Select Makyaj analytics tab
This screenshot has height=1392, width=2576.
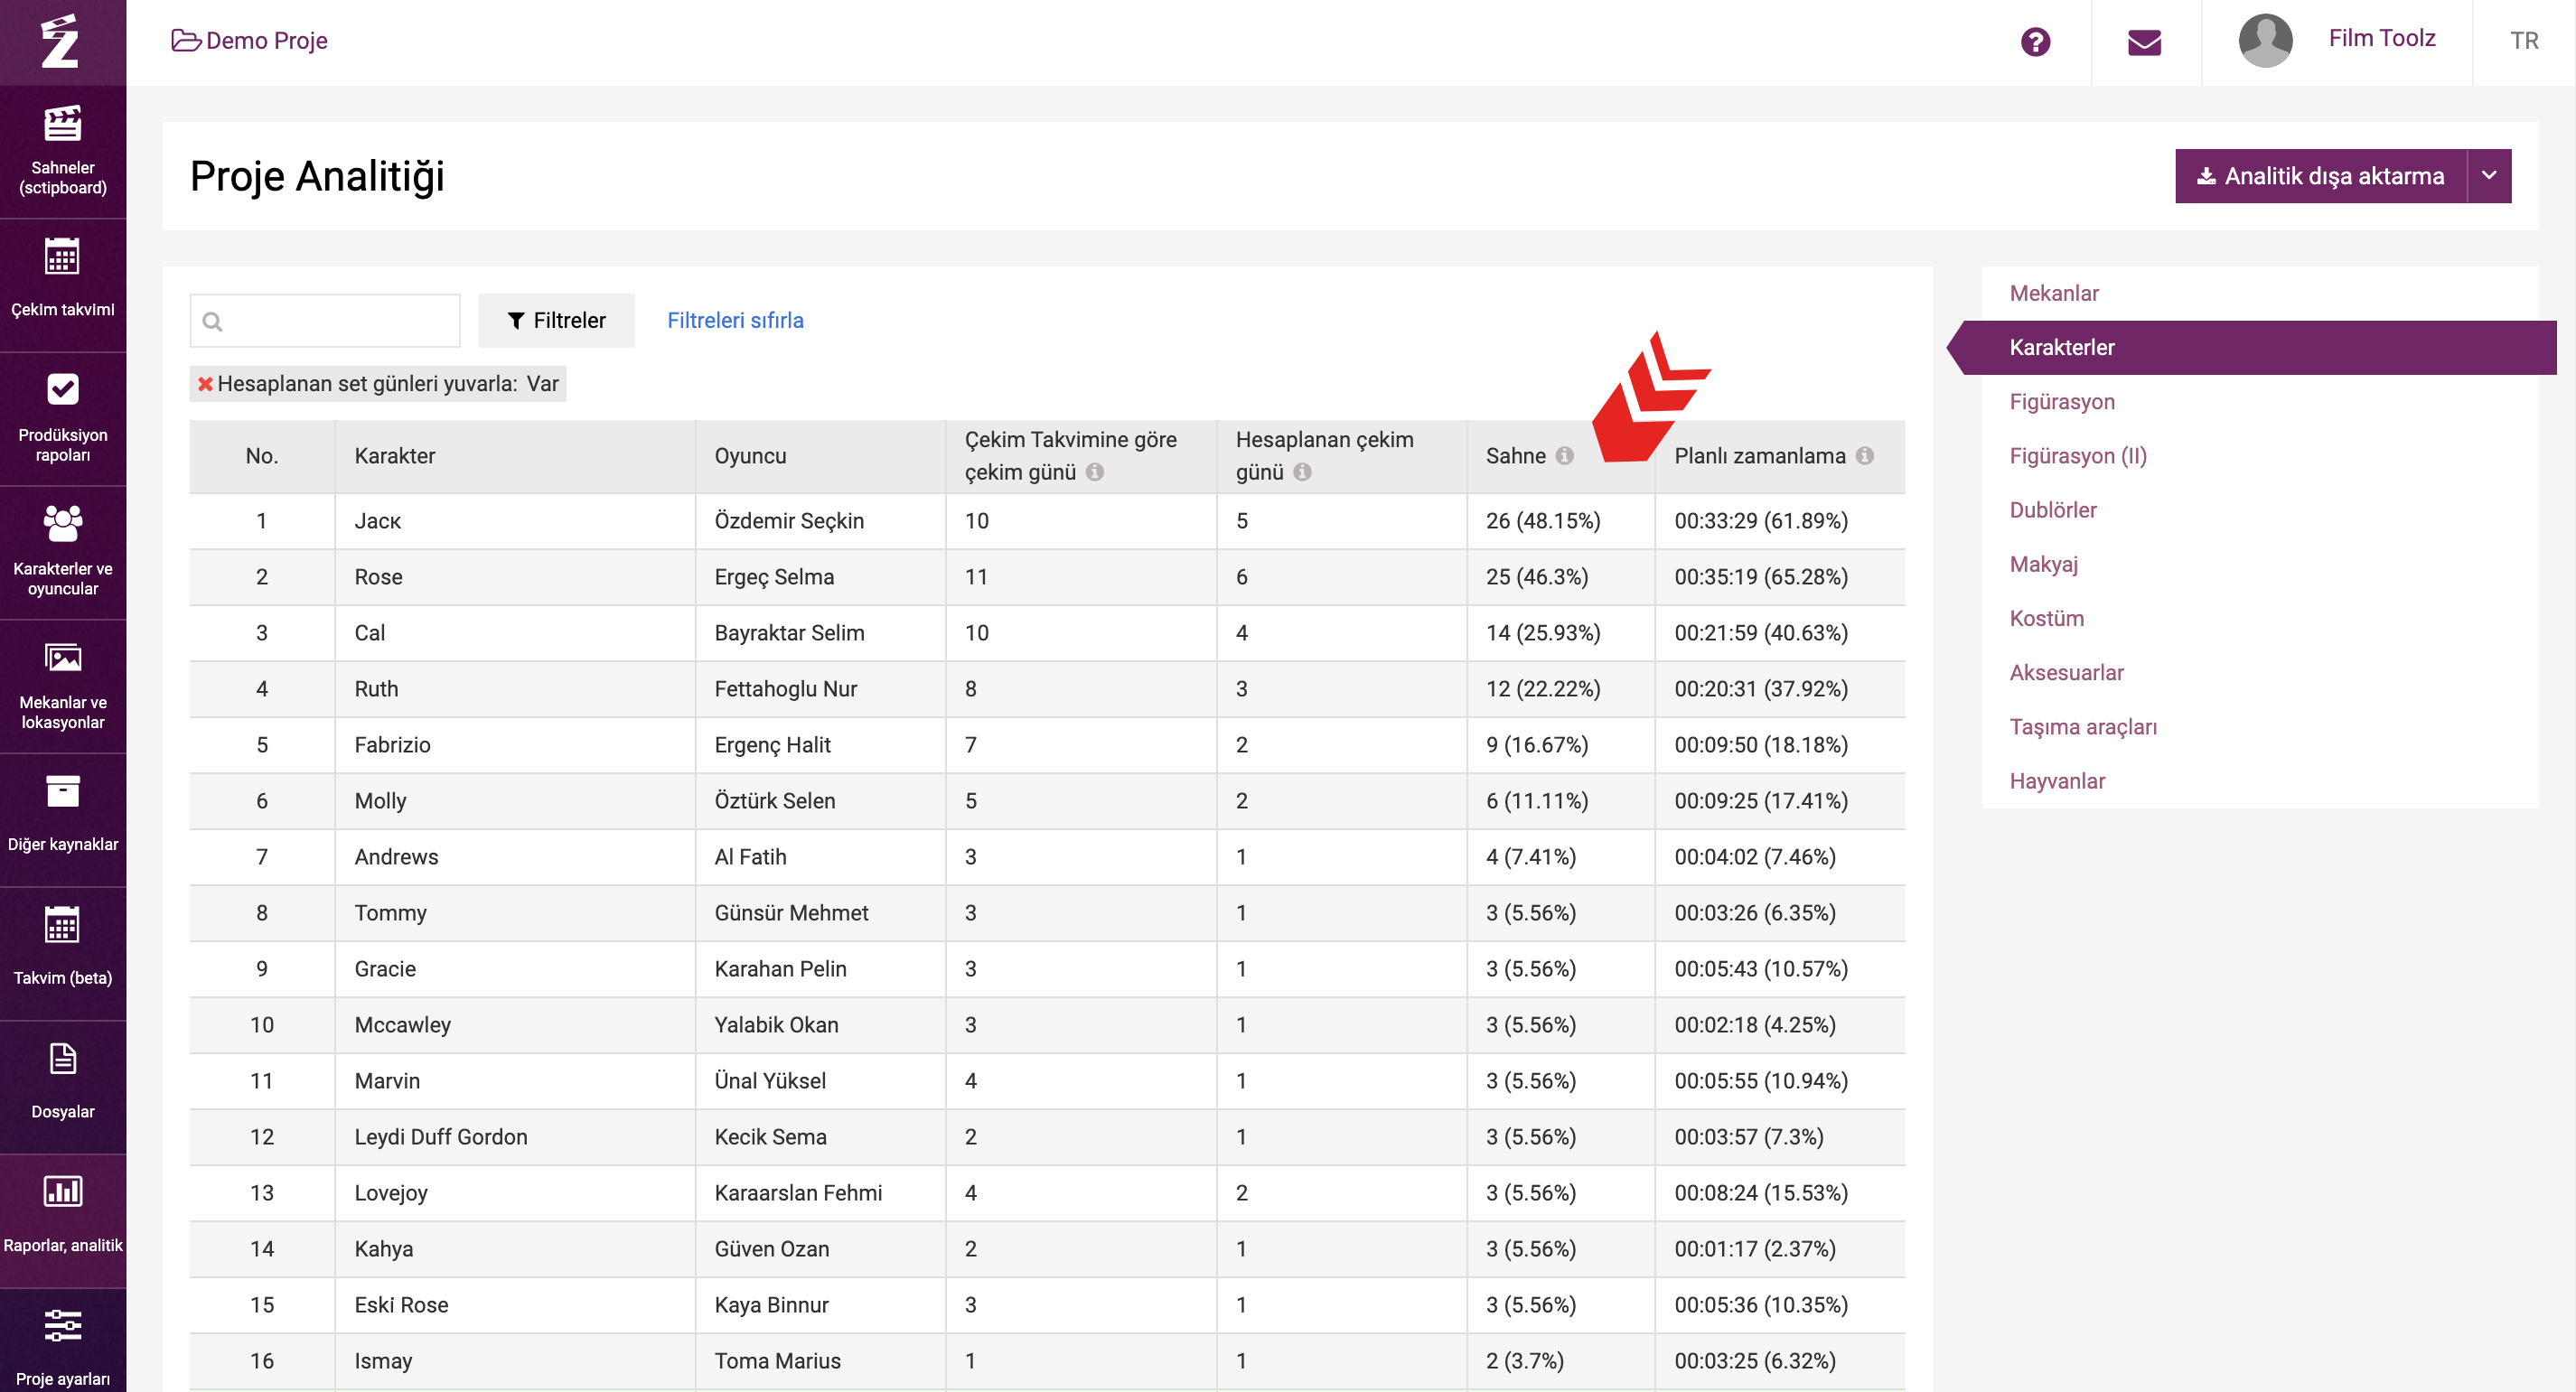coord(2044,564)
